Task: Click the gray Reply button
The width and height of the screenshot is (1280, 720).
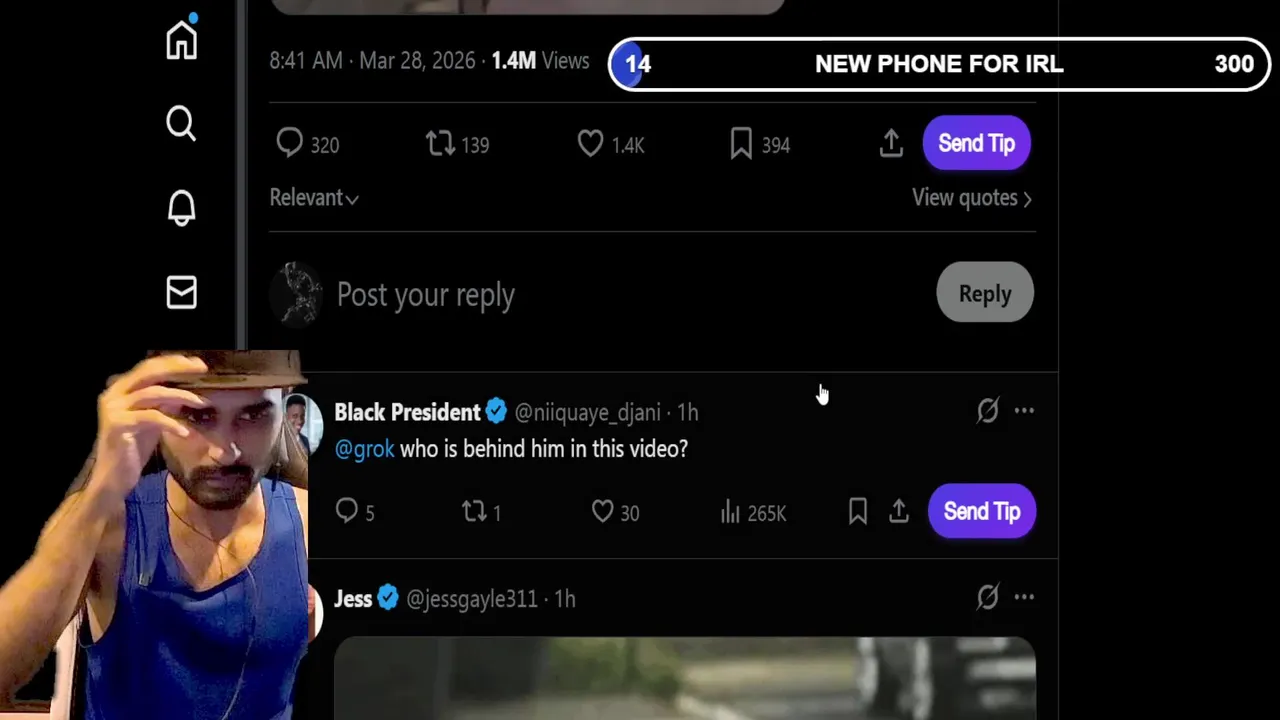Action: click(x=985, y=293)
